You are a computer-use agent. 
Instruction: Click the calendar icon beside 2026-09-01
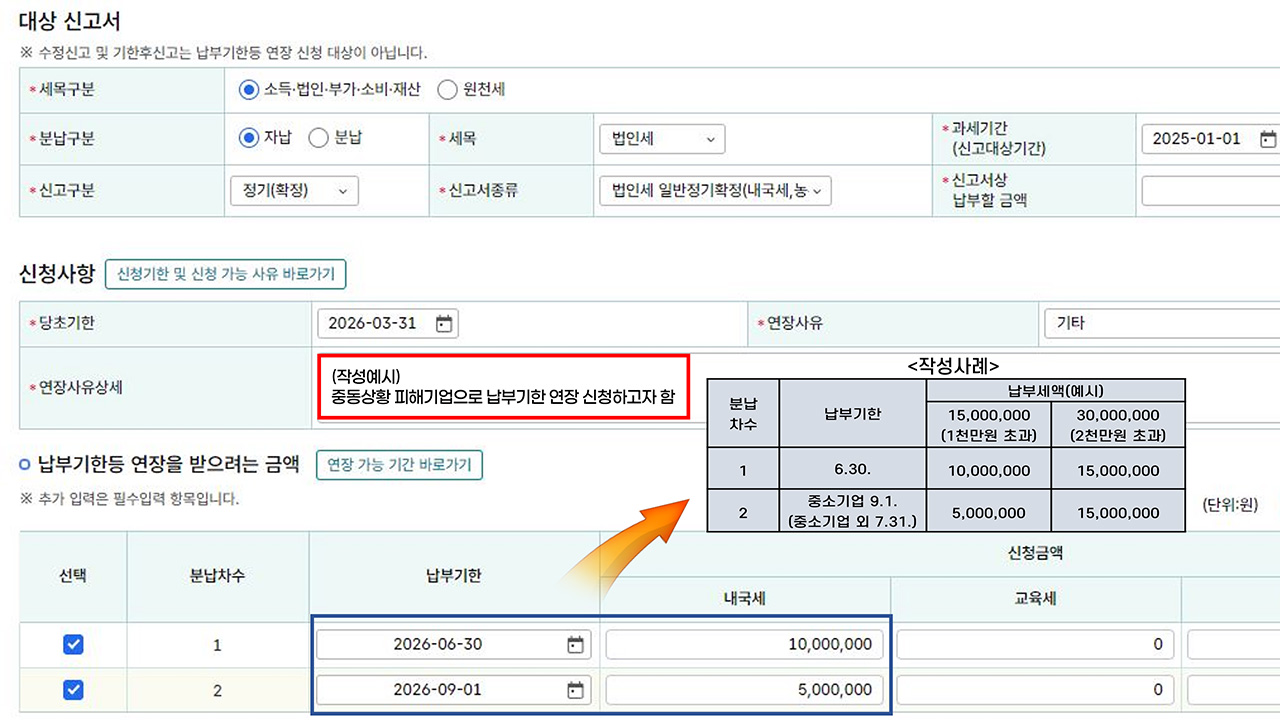tap(577, 689)
